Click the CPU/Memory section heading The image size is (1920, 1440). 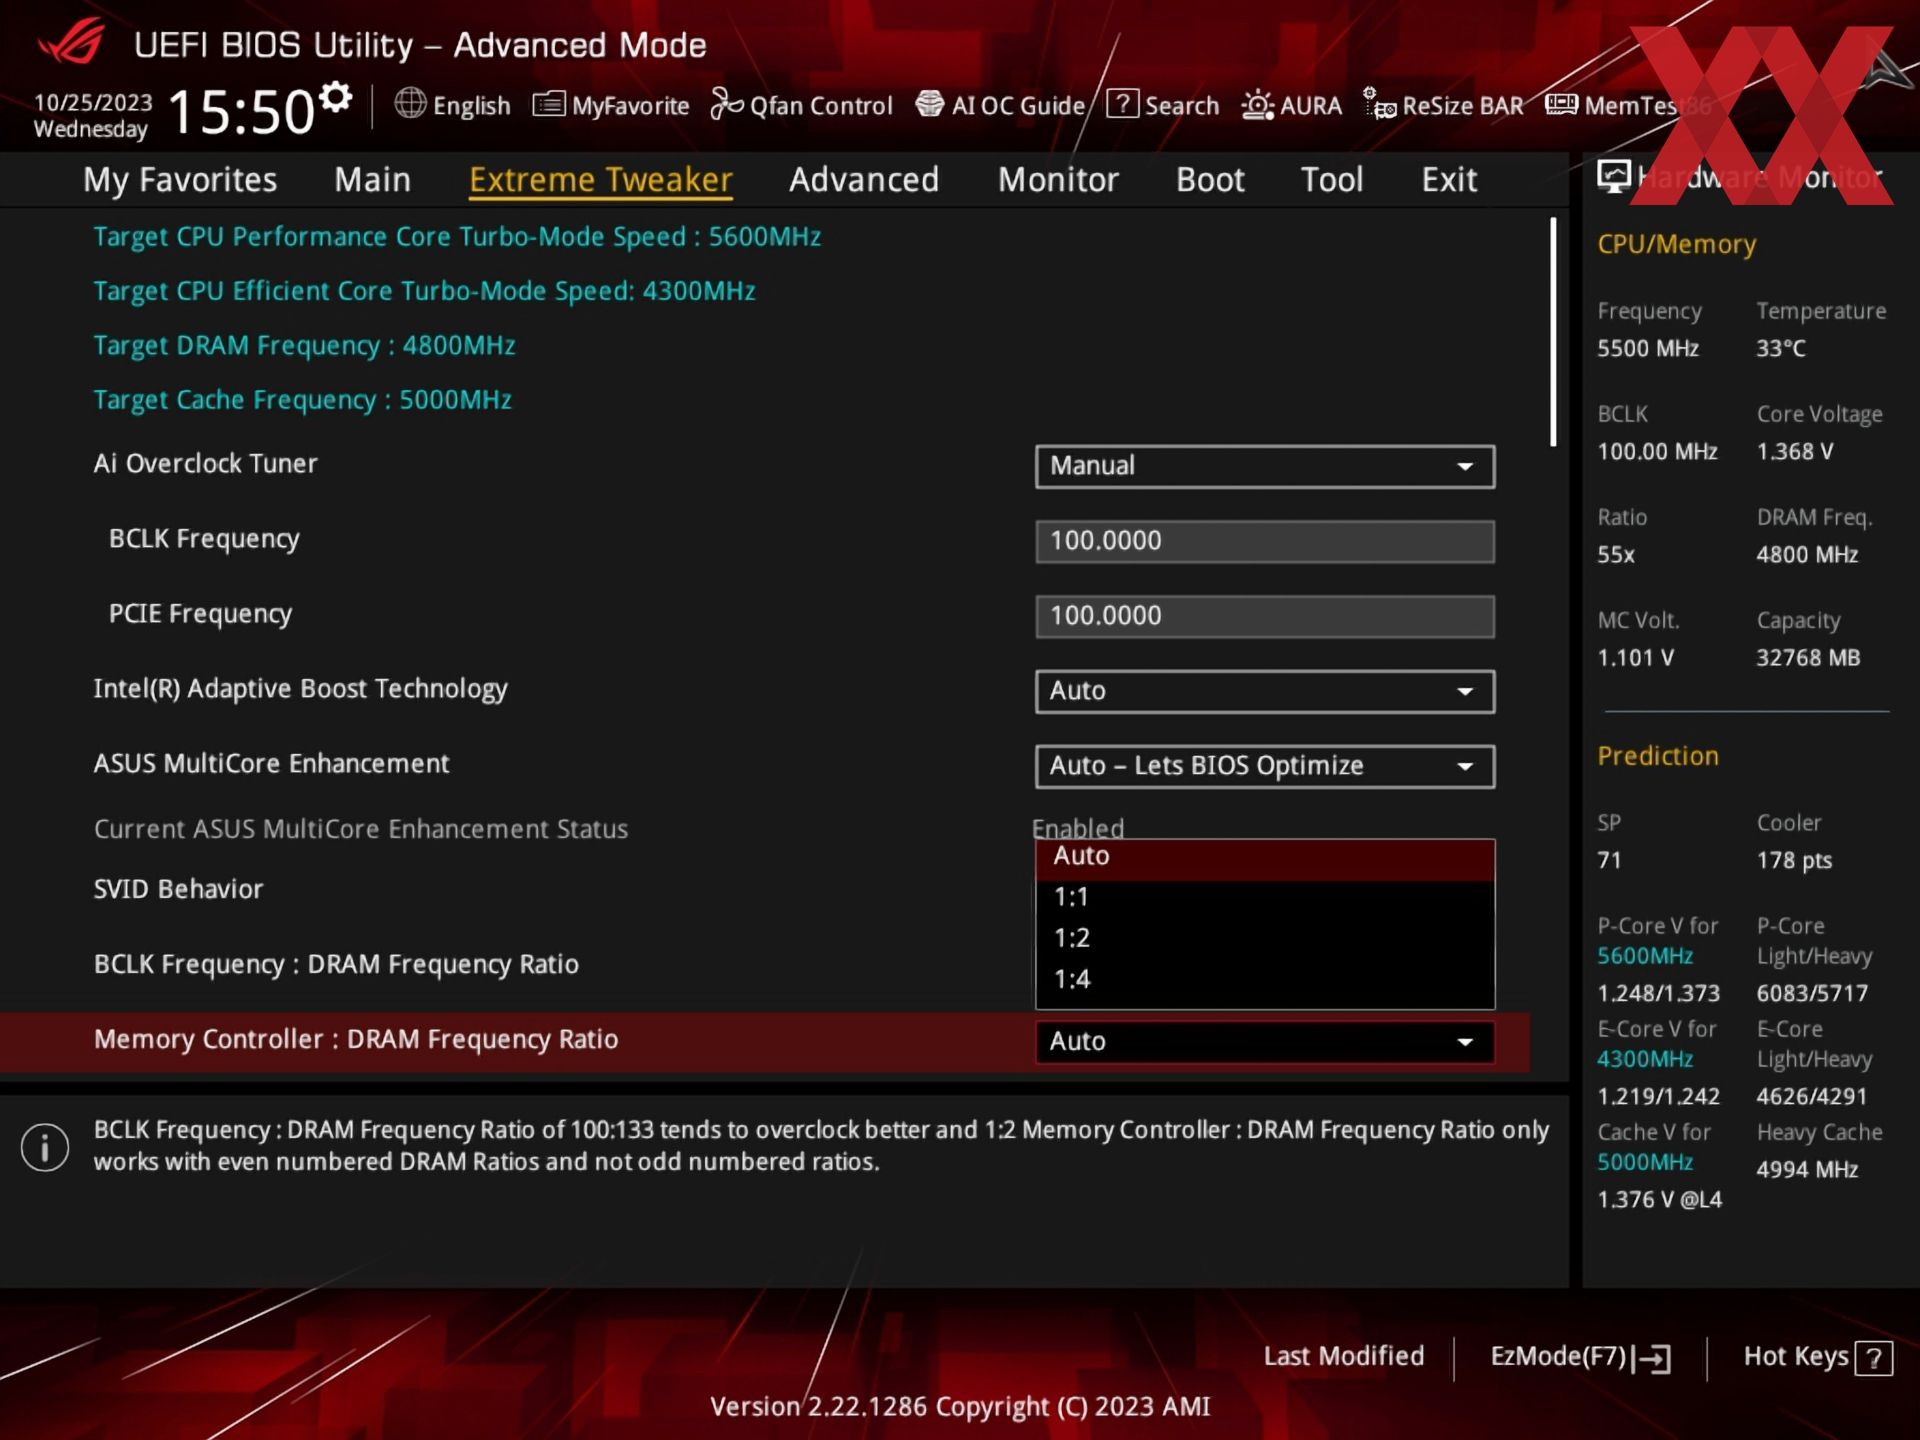[1676, 244]
